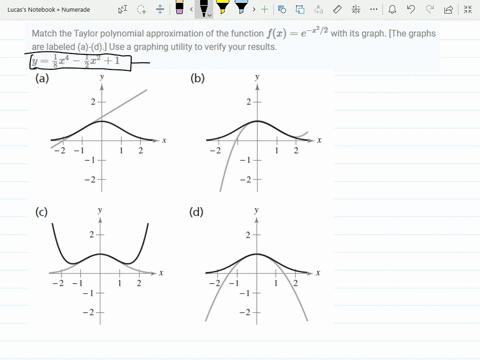
Task: Exit full screen mode
Action: tap(468, 9)
